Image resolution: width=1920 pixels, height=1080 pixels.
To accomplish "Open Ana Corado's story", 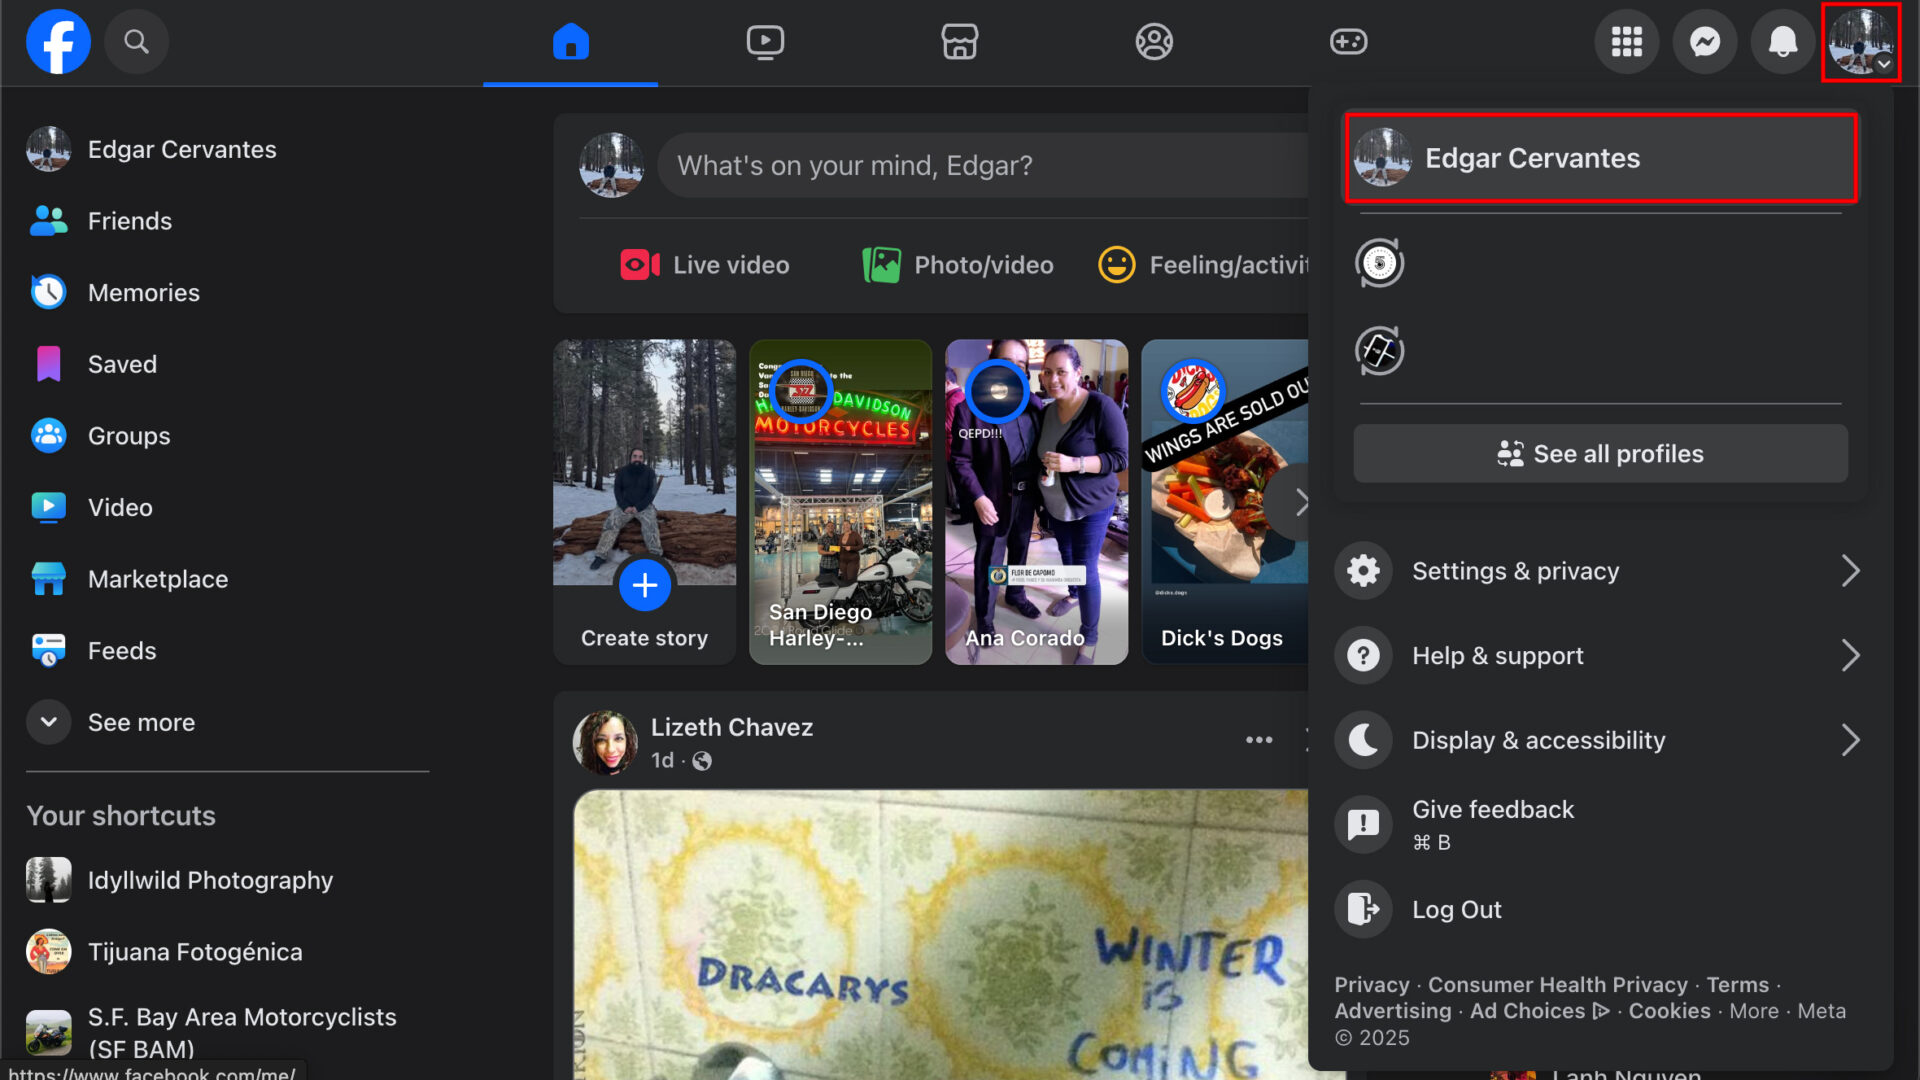I will coord(1036,500).
